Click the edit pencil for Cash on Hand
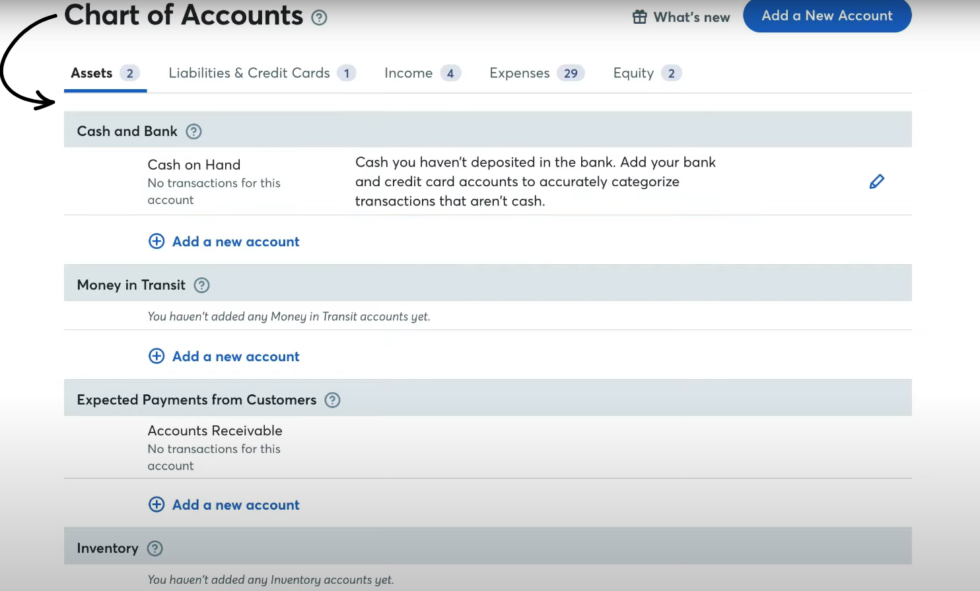 pyautogui.click(x=877, y=181)
